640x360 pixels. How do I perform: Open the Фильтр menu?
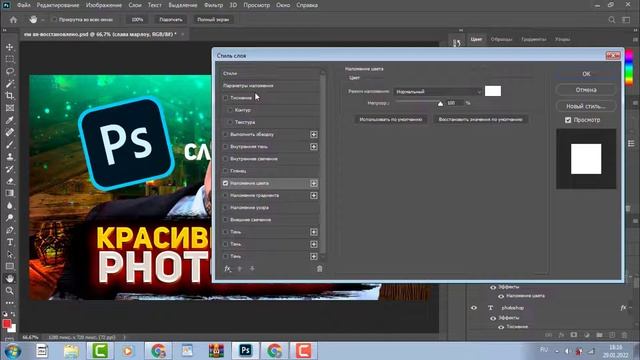213,5
